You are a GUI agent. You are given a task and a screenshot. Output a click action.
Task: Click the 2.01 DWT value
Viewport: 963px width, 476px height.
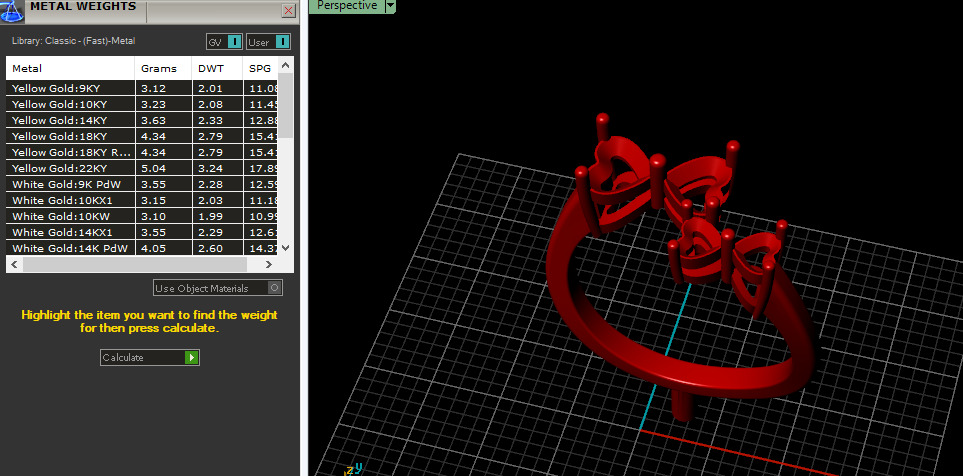[x=210, y=88]
